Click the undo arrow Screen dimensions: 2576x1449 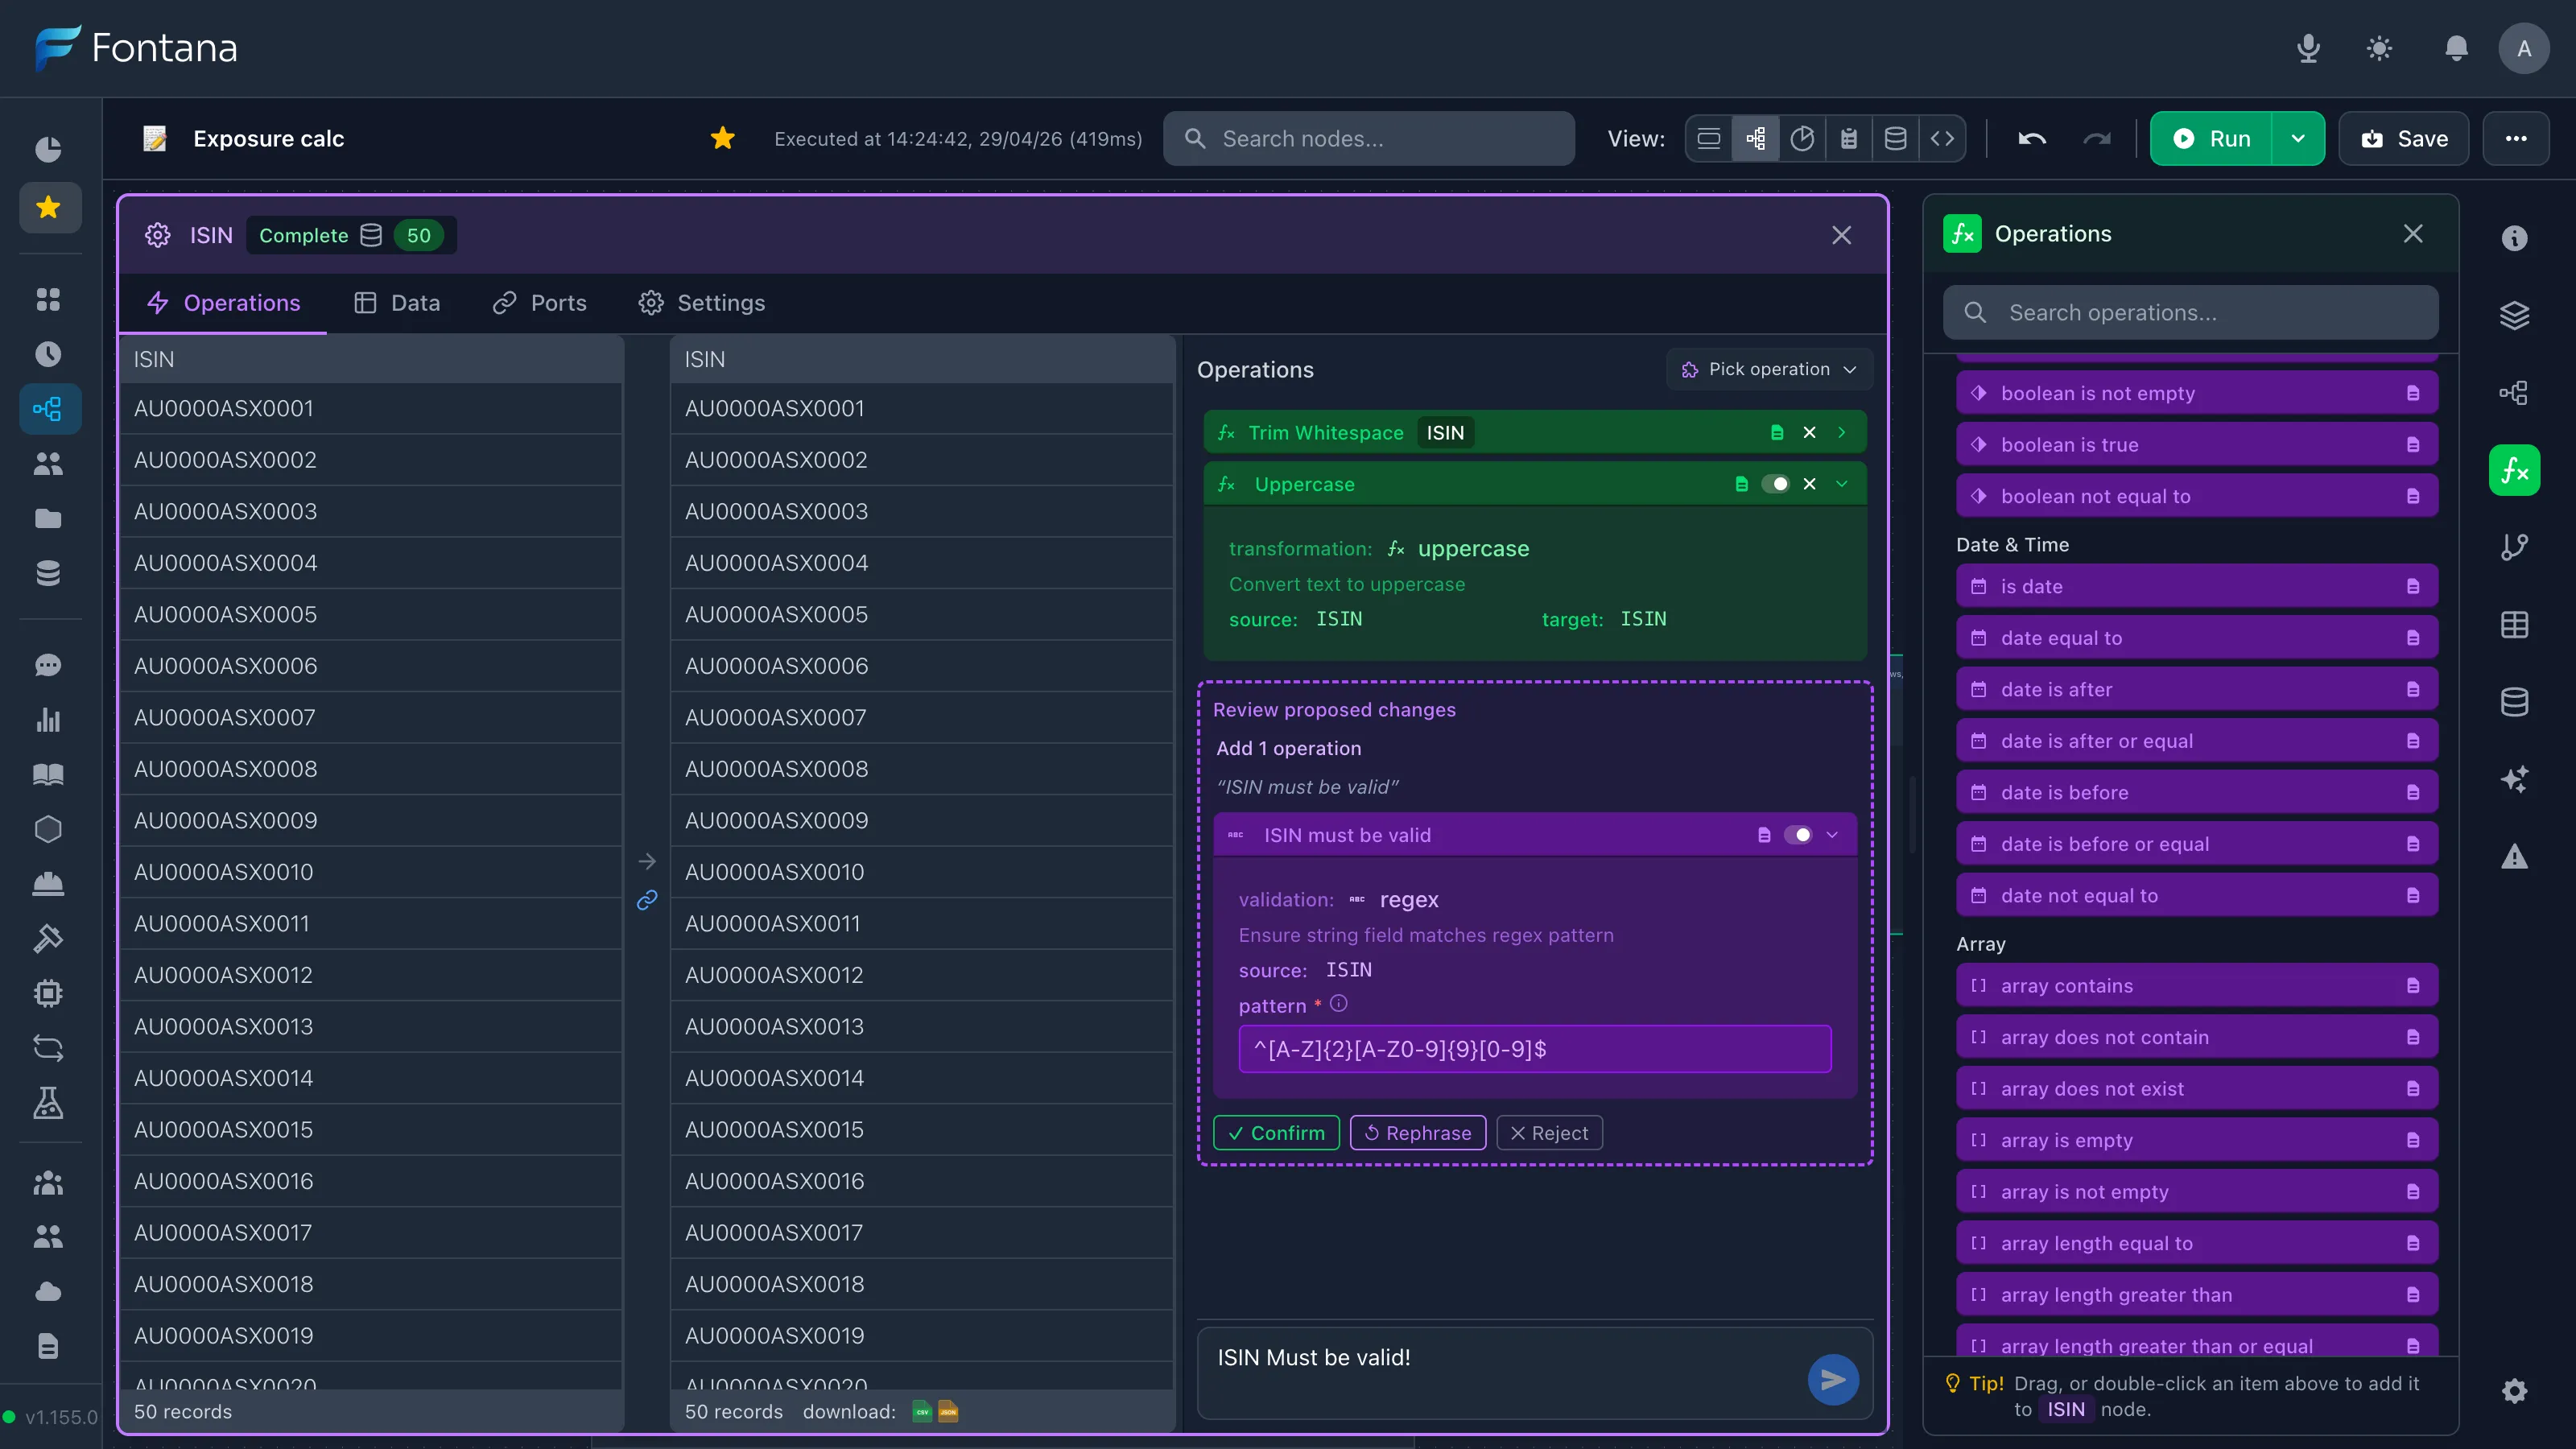2032,138
